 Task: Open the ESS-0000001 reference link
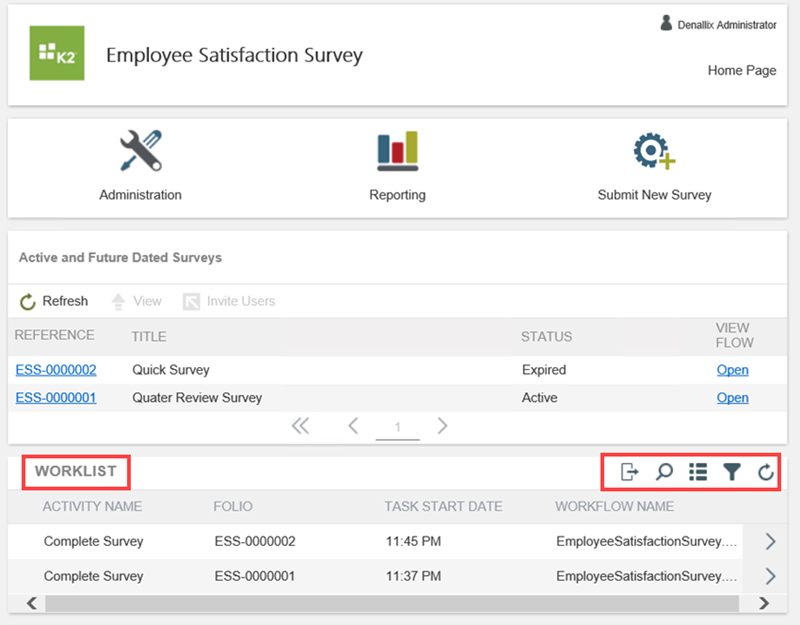click(56, 398)
